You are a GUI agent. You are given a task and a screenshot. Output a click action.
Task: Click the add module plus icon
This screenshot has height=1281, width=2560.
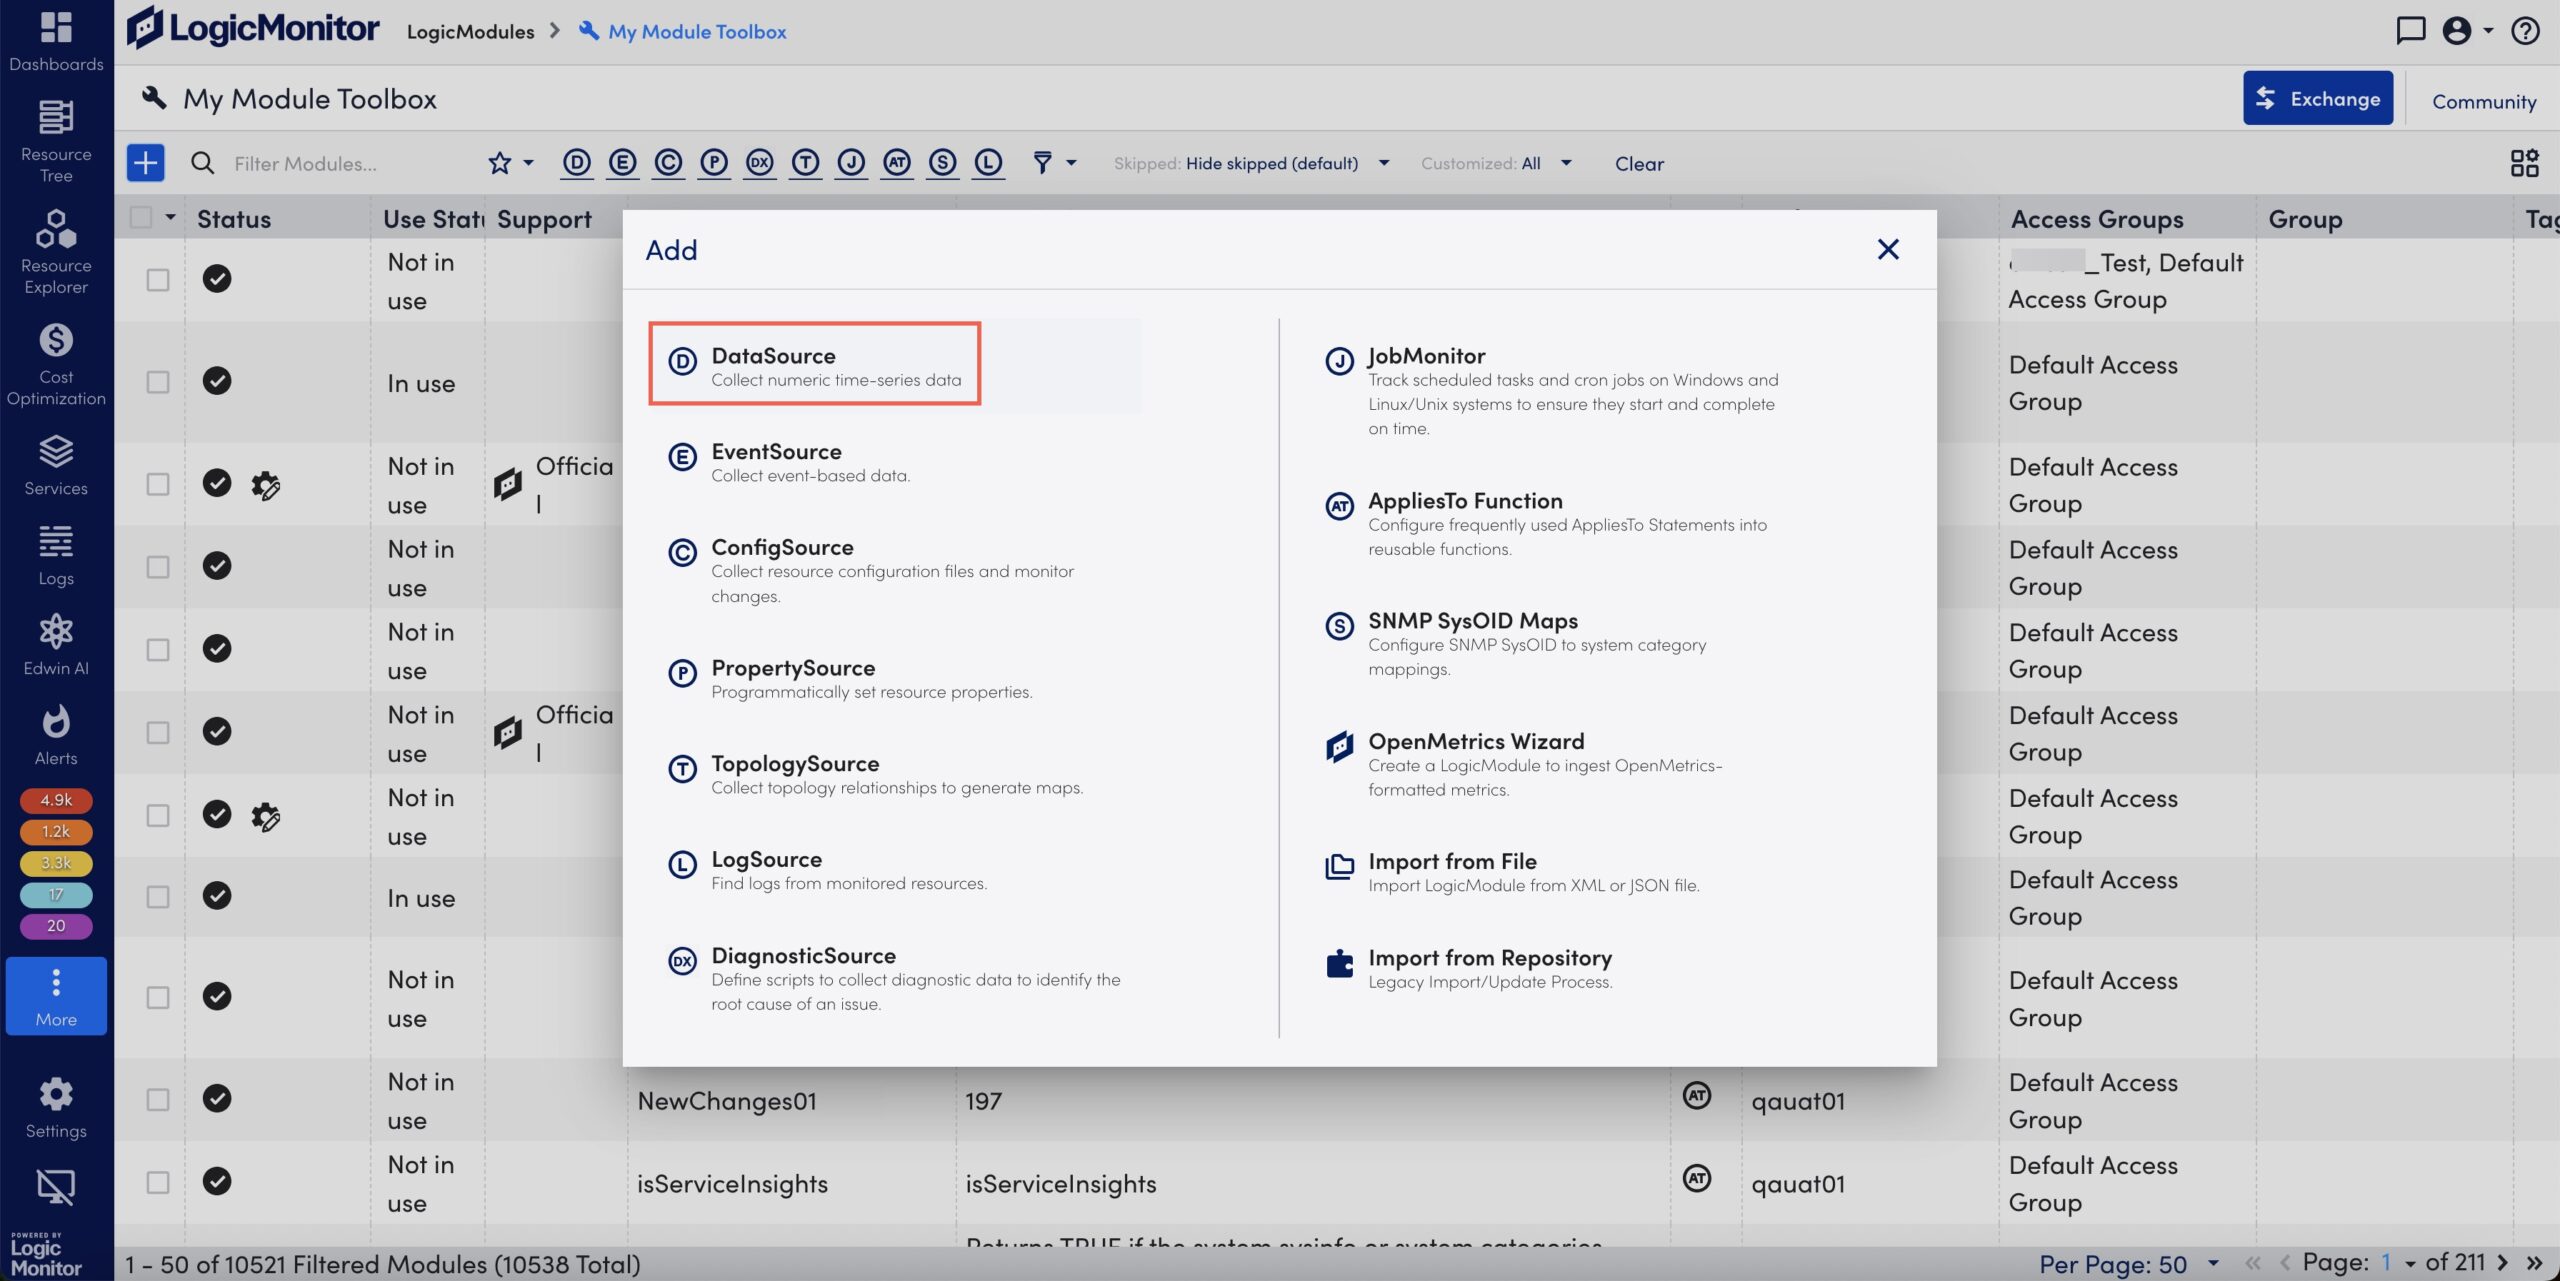click(146, 162)
